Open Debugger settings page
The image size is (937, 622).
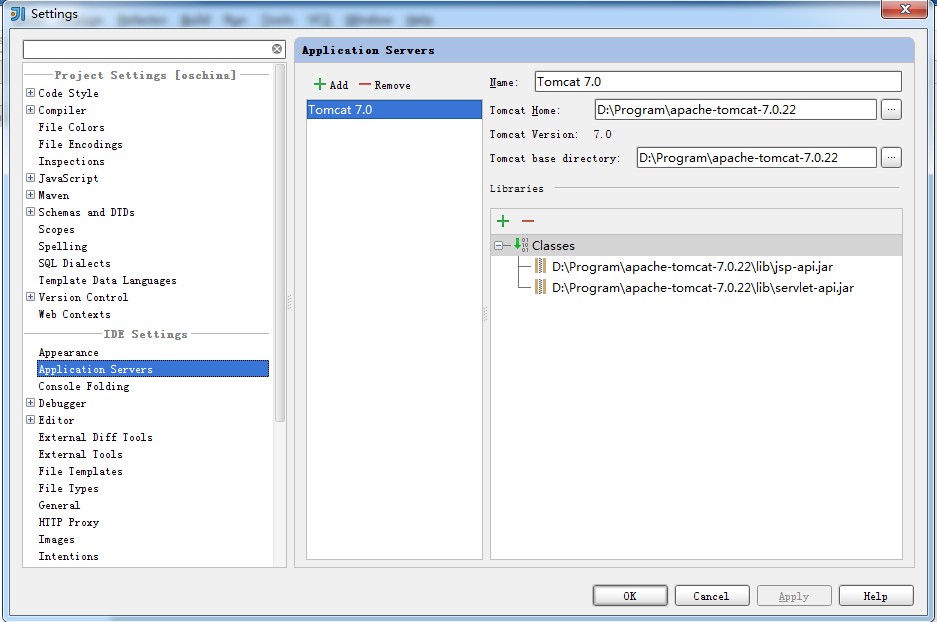tap(62, 403)
